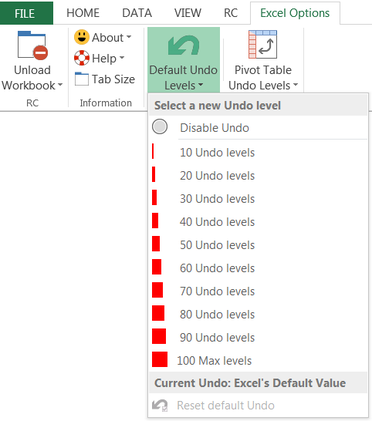This screenshot has width=372, height=421.
Task: Click the Current Undo: Excel's Default Value text
Action: click(x=250, y=383)
